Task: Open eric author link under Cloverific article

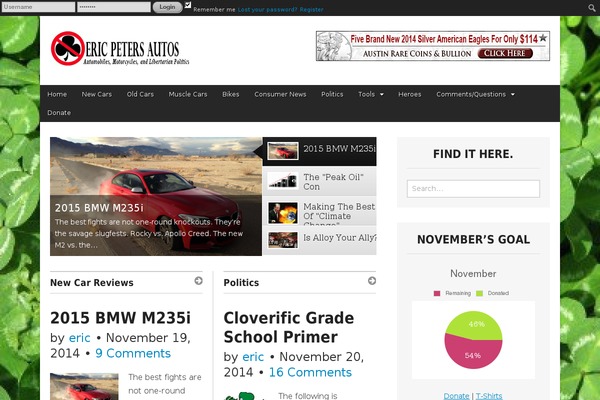Action: pos(253,357)
